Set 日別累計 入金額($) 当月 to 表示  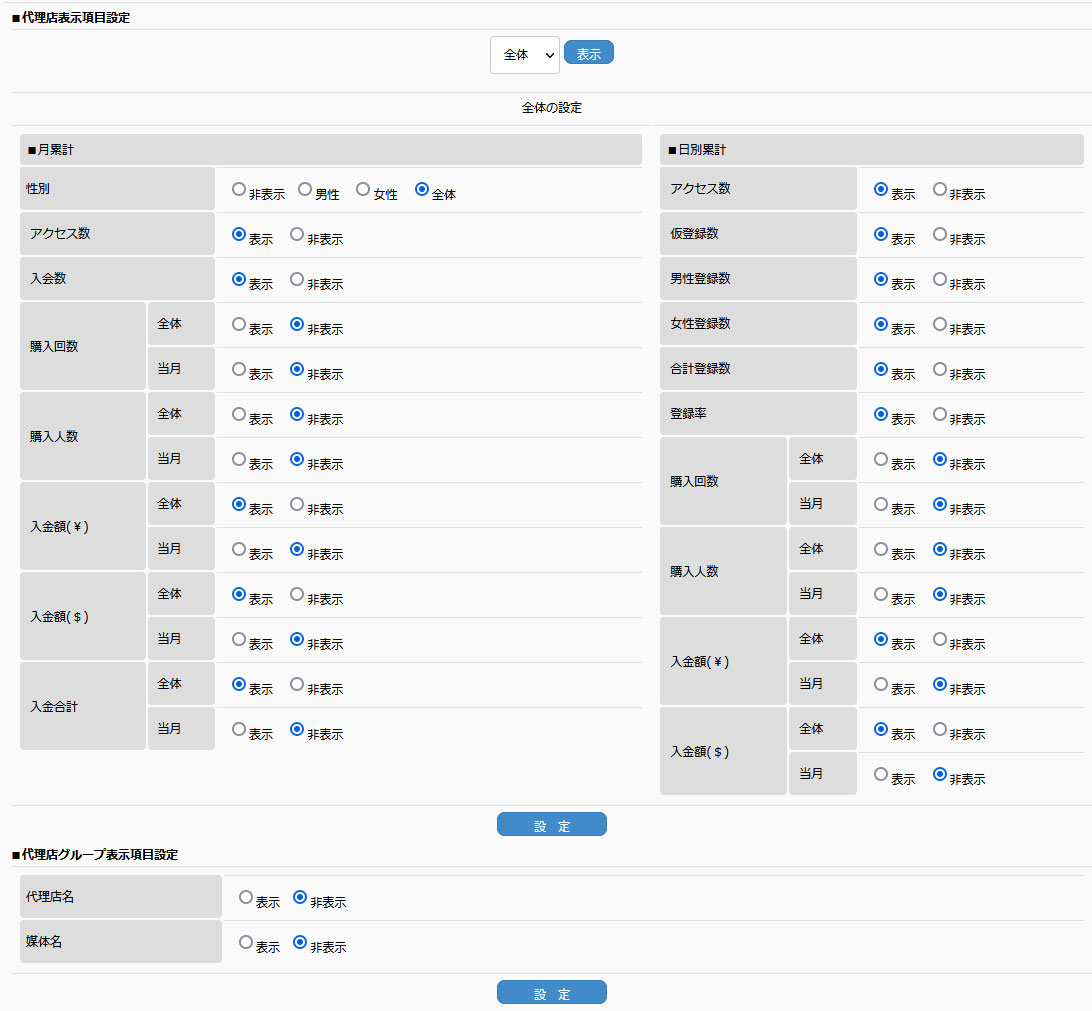[881, 774]
